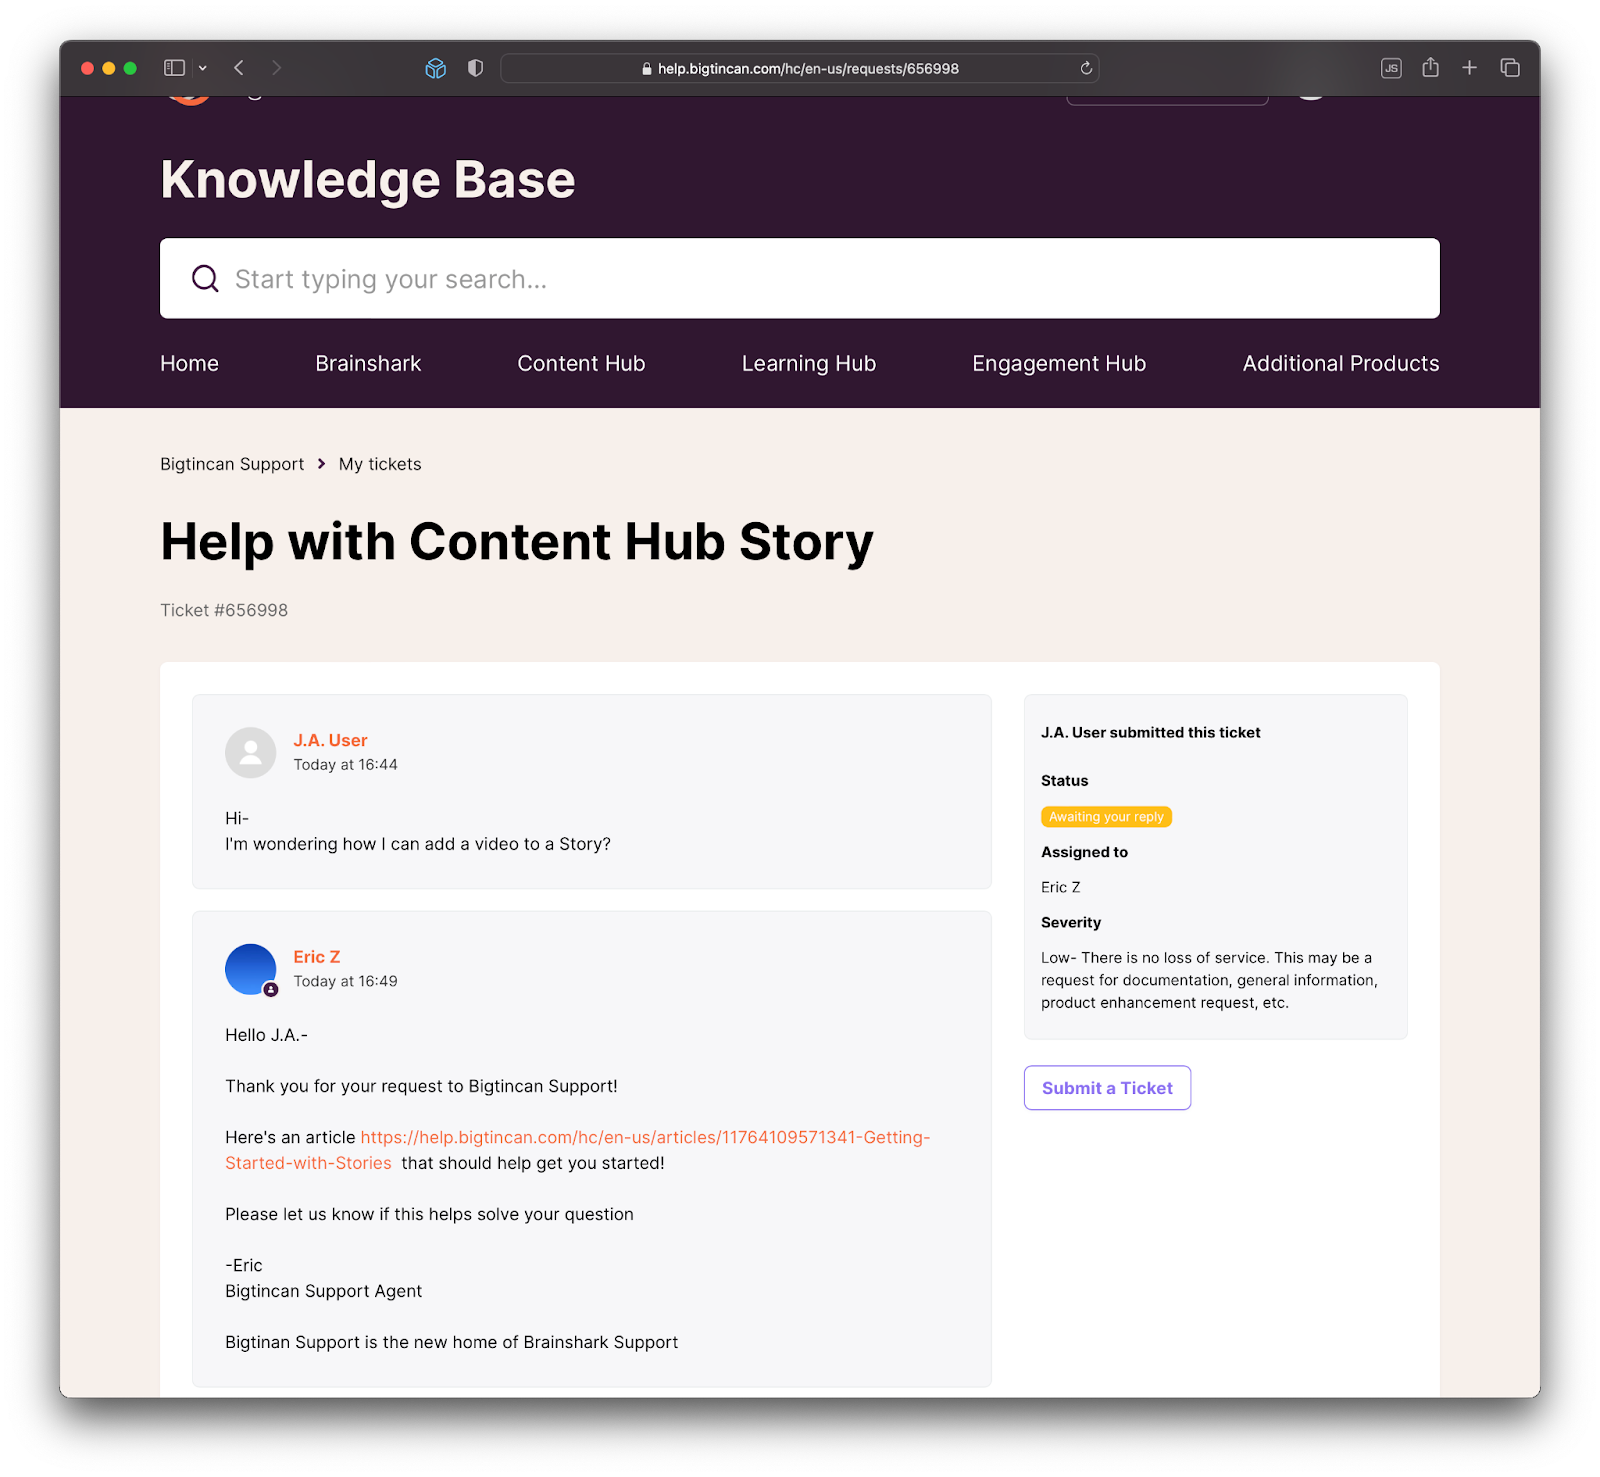
Task: Click the blue cube extension icon
Action: coord(435,68)
